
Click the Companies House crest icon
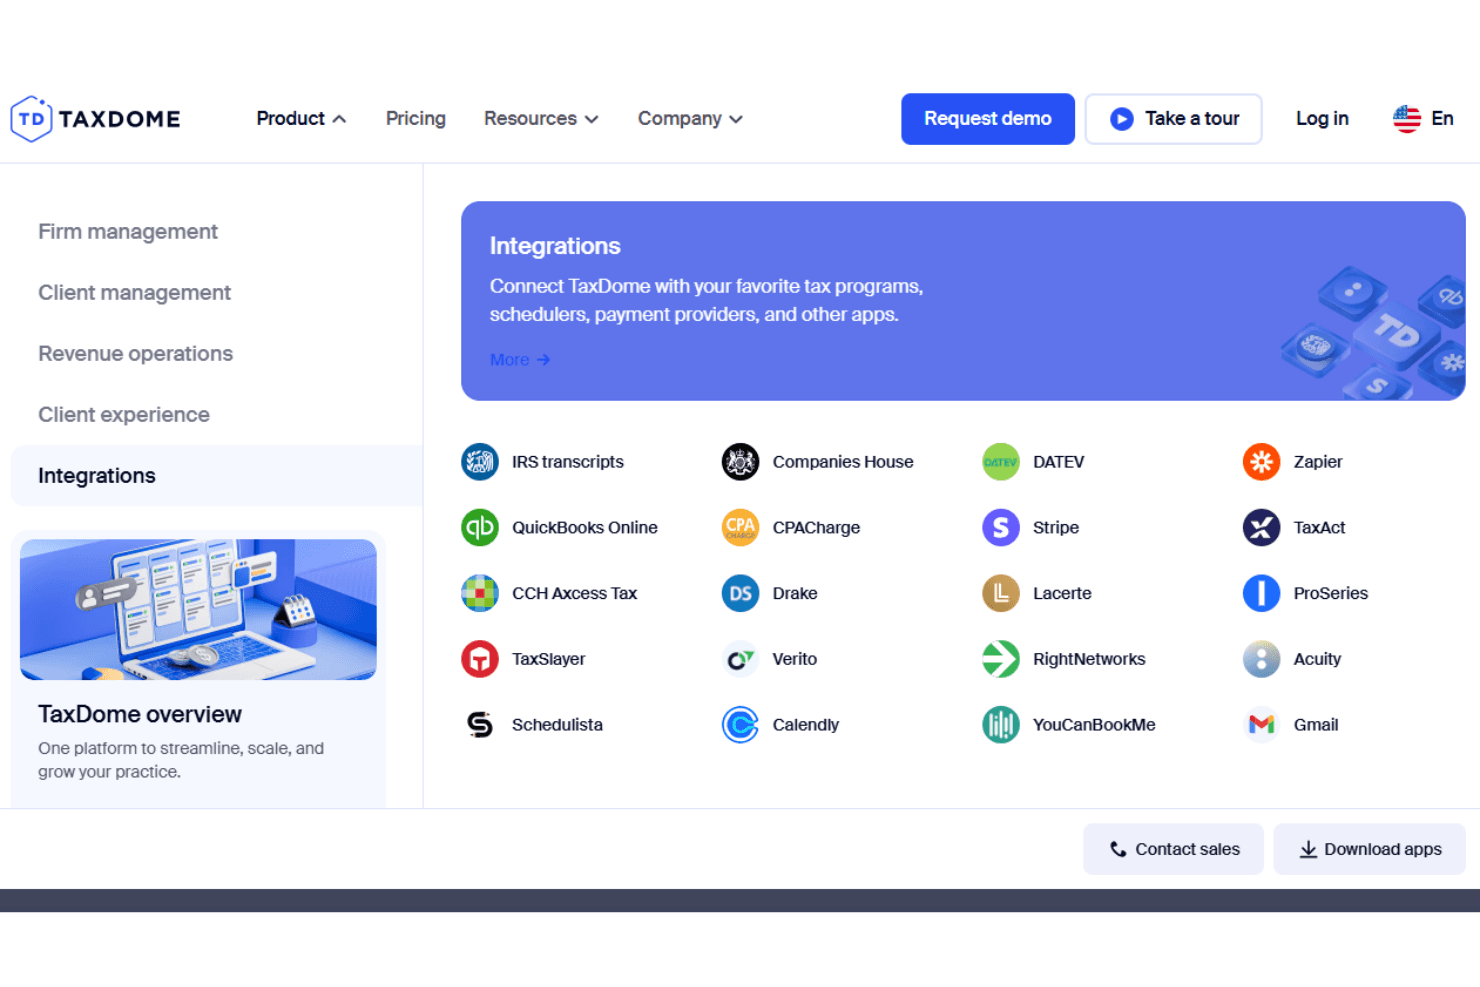point(740,462)
